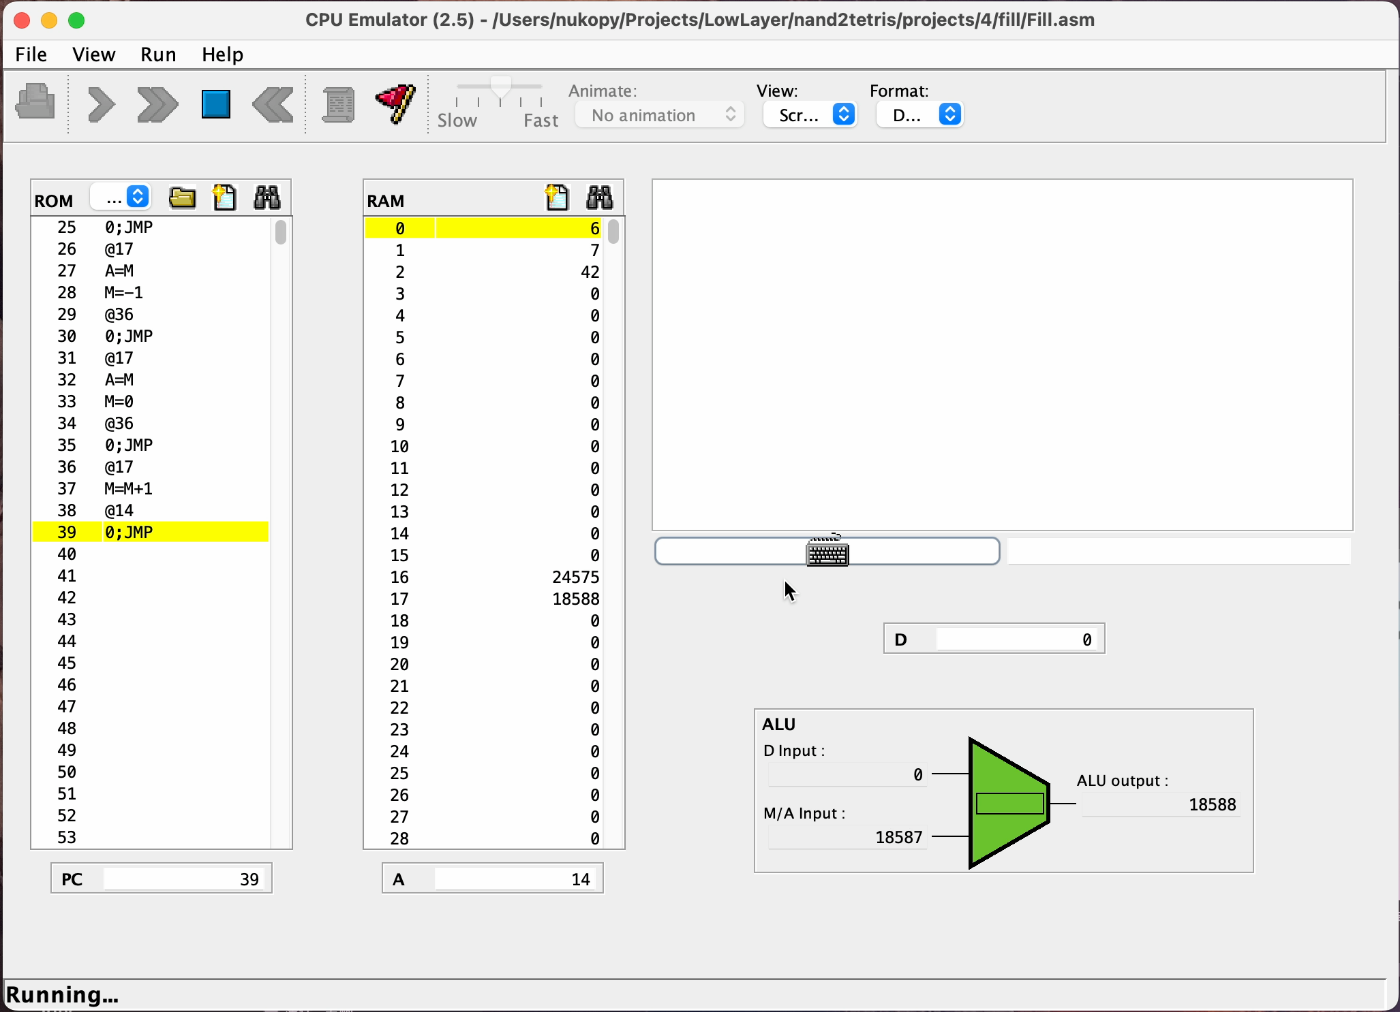Stop the running program with the blue square
Screen dimensions: 1400x1012
(216, 104)
